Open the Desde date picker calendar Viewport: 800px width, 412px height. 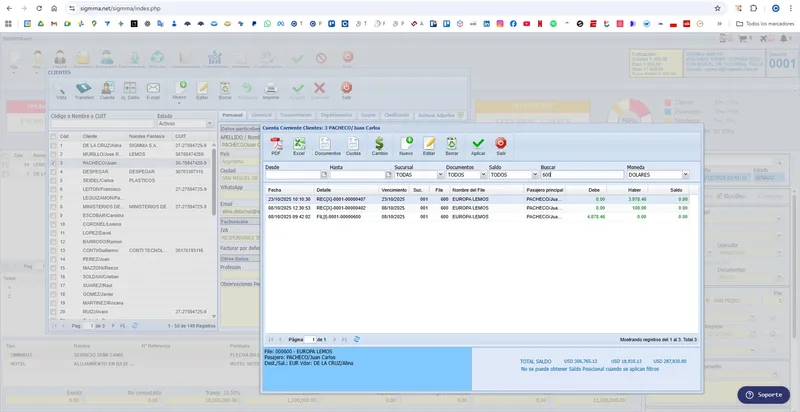coord(323,175)
